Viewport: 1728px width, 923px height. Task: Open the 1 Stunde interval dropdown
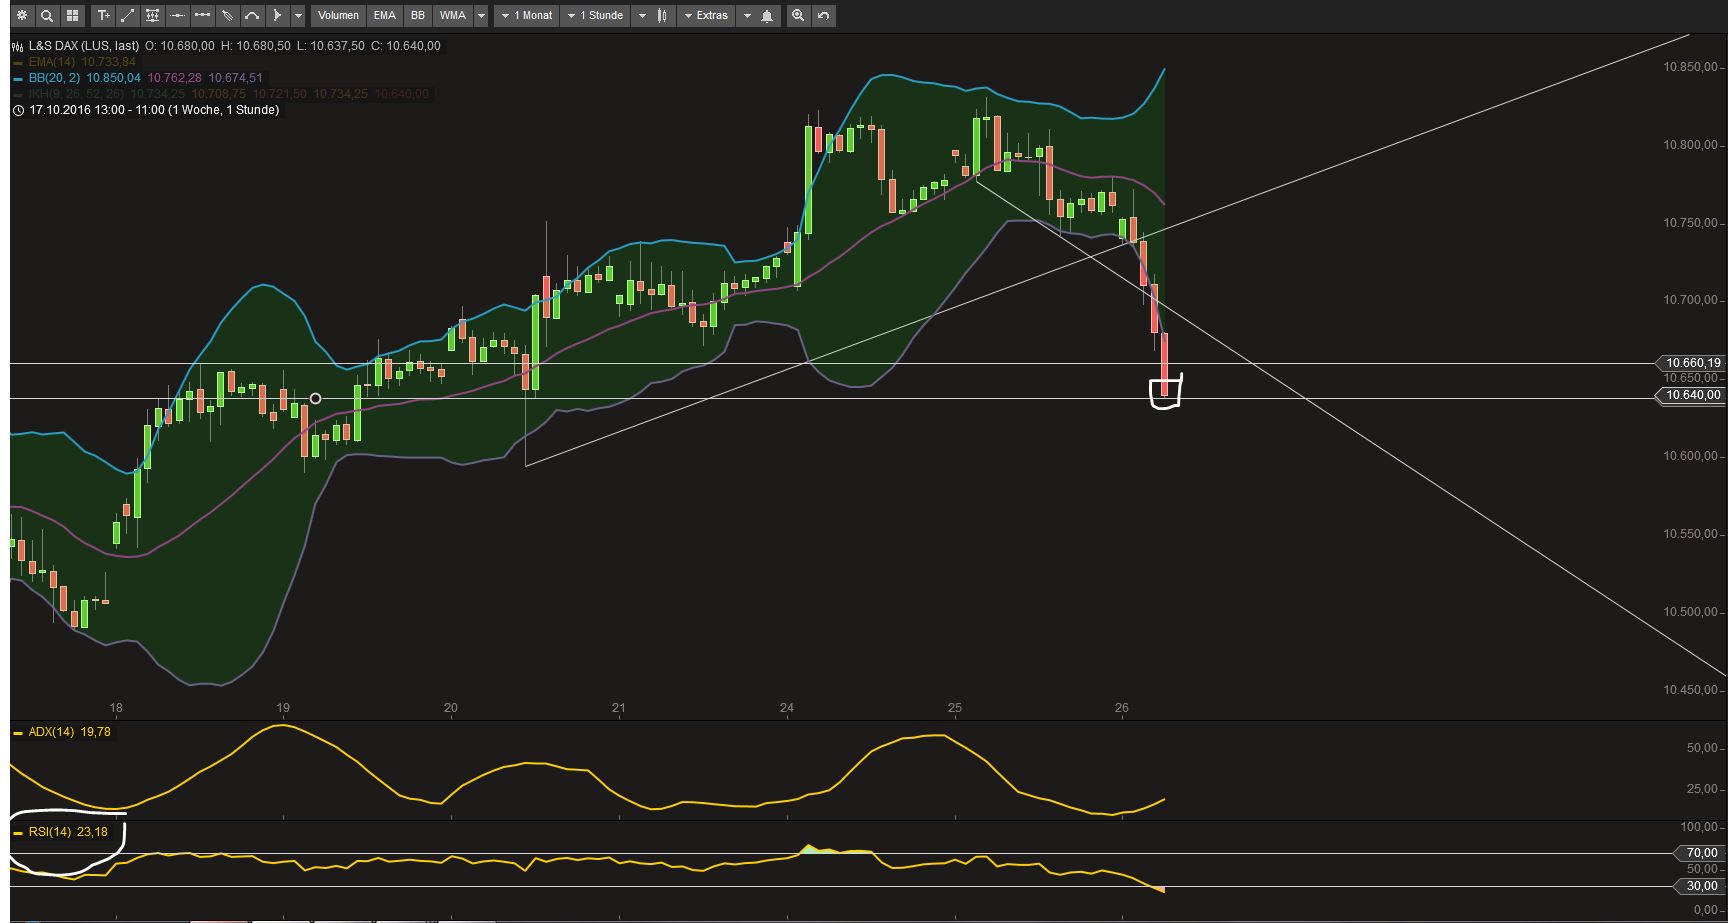click(597, 15)
